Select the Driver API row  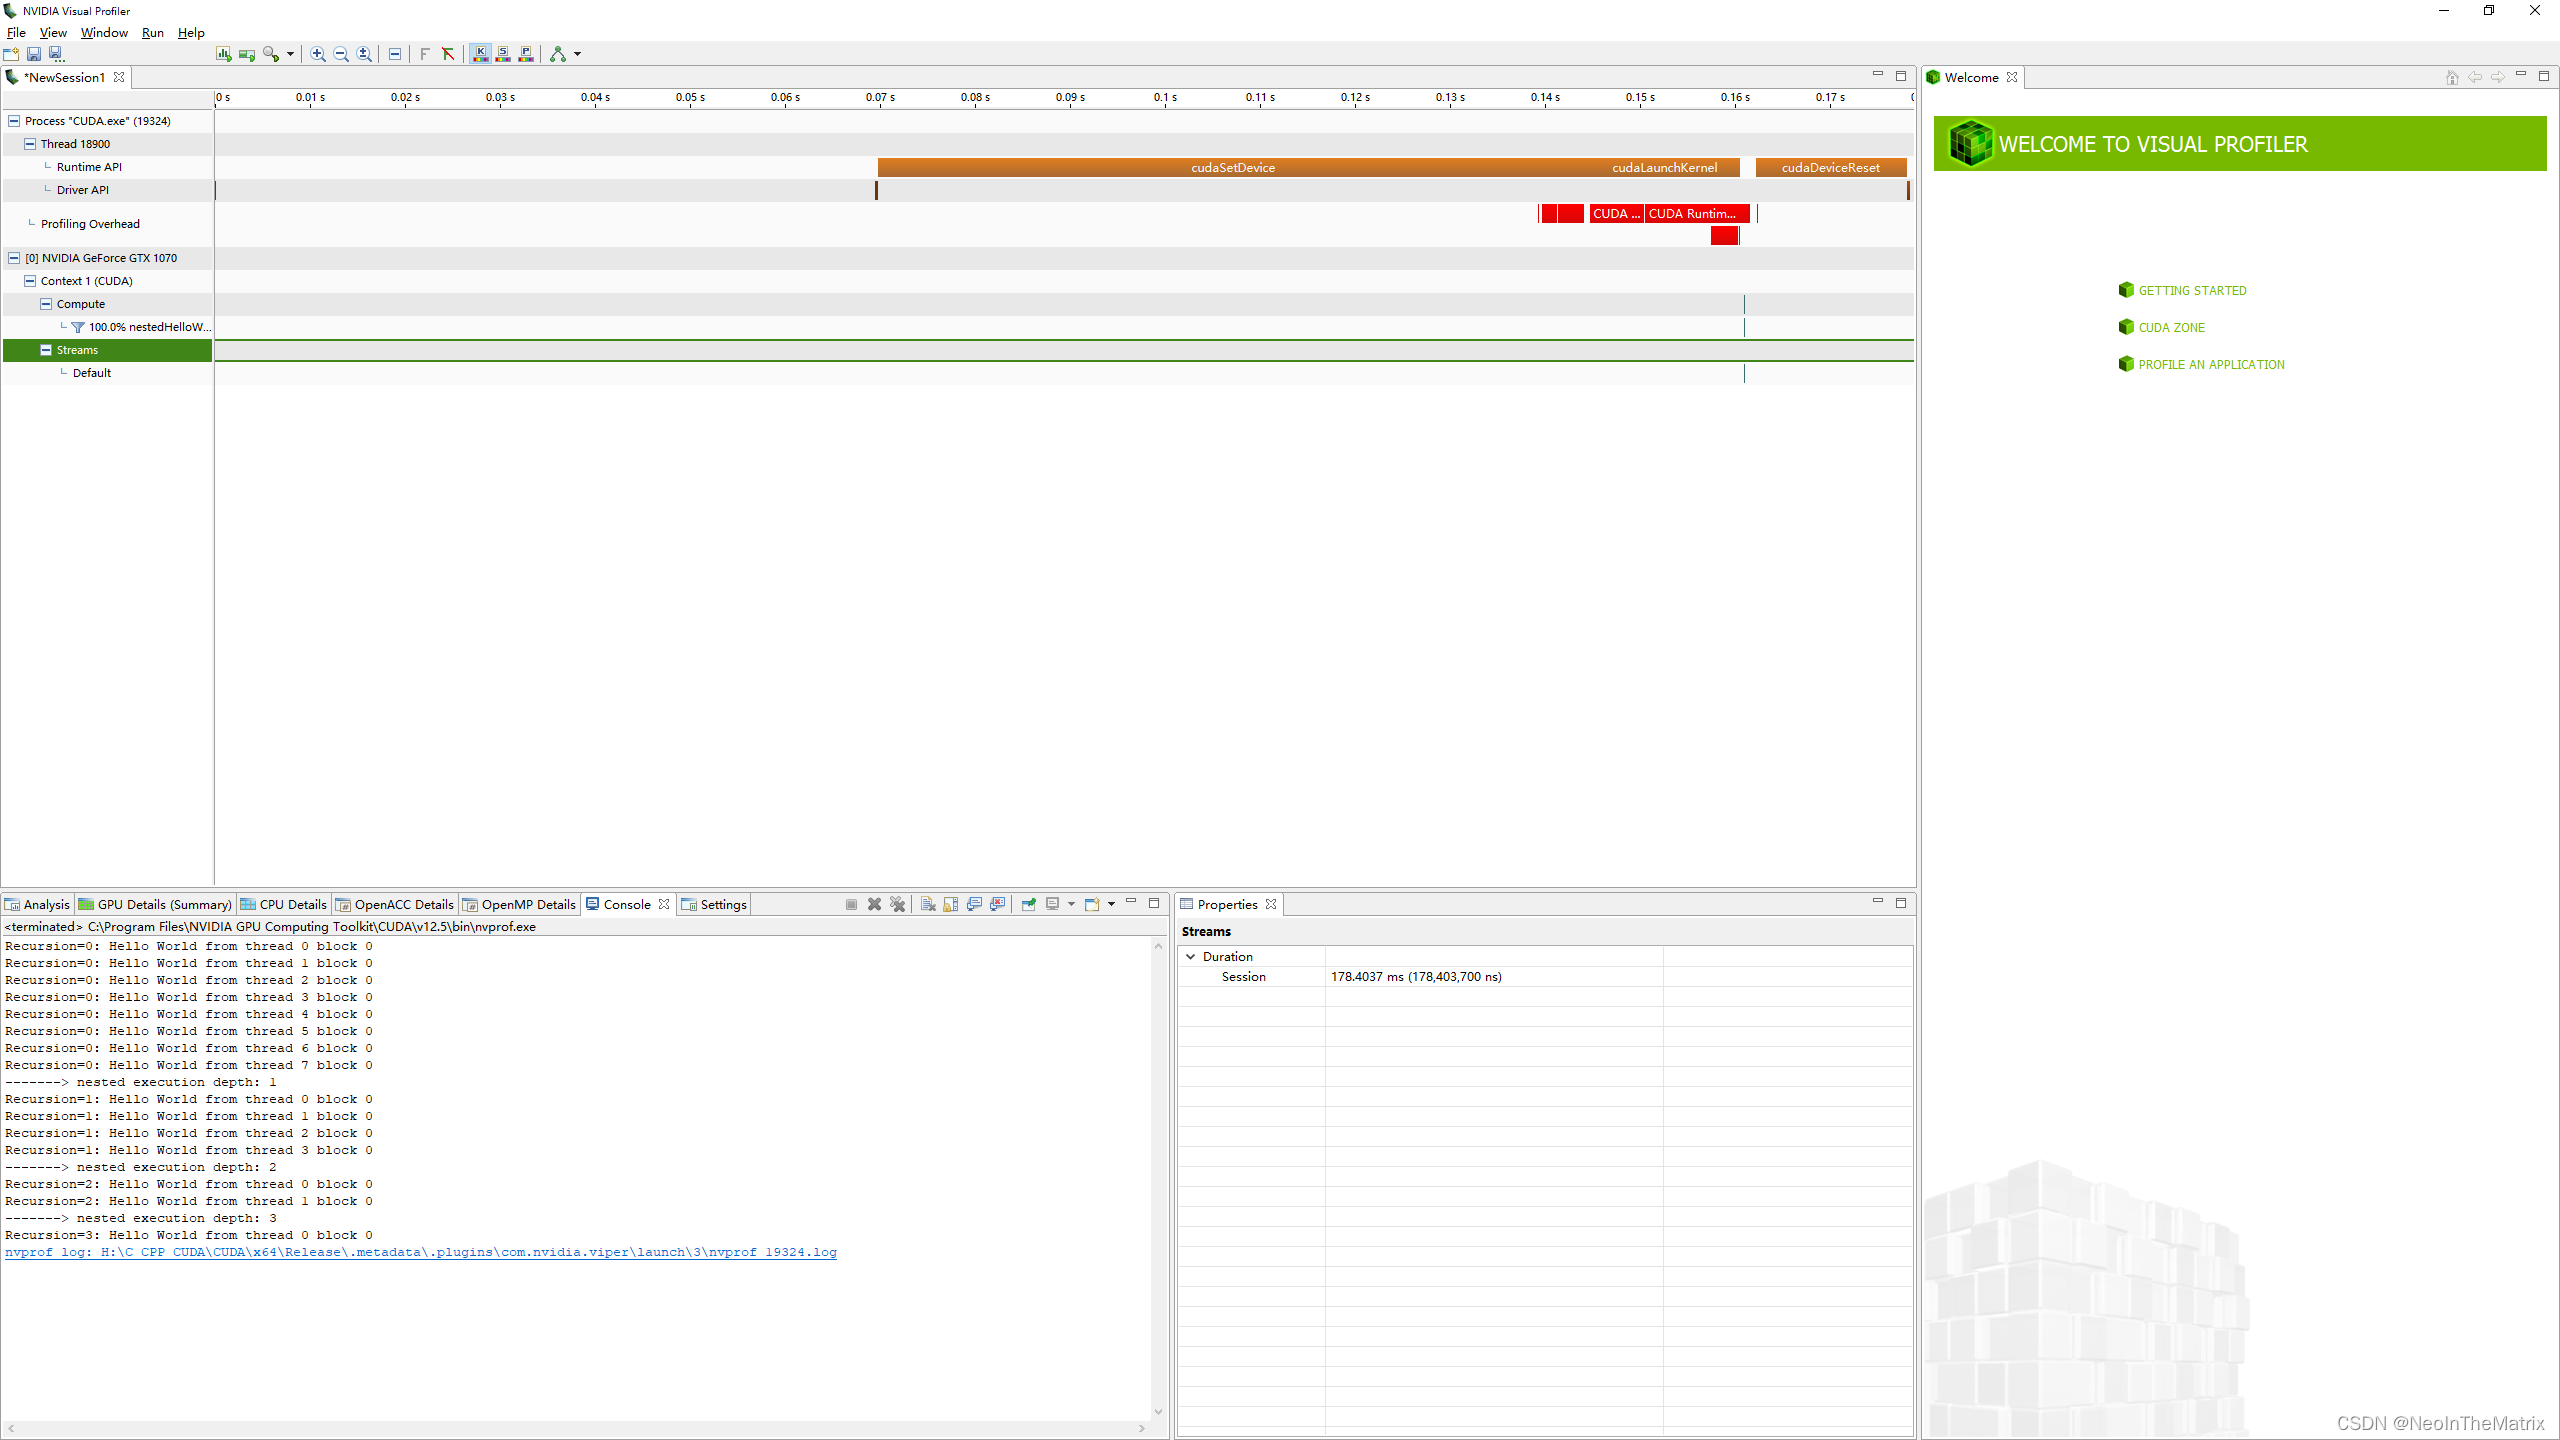pos(107,190)
